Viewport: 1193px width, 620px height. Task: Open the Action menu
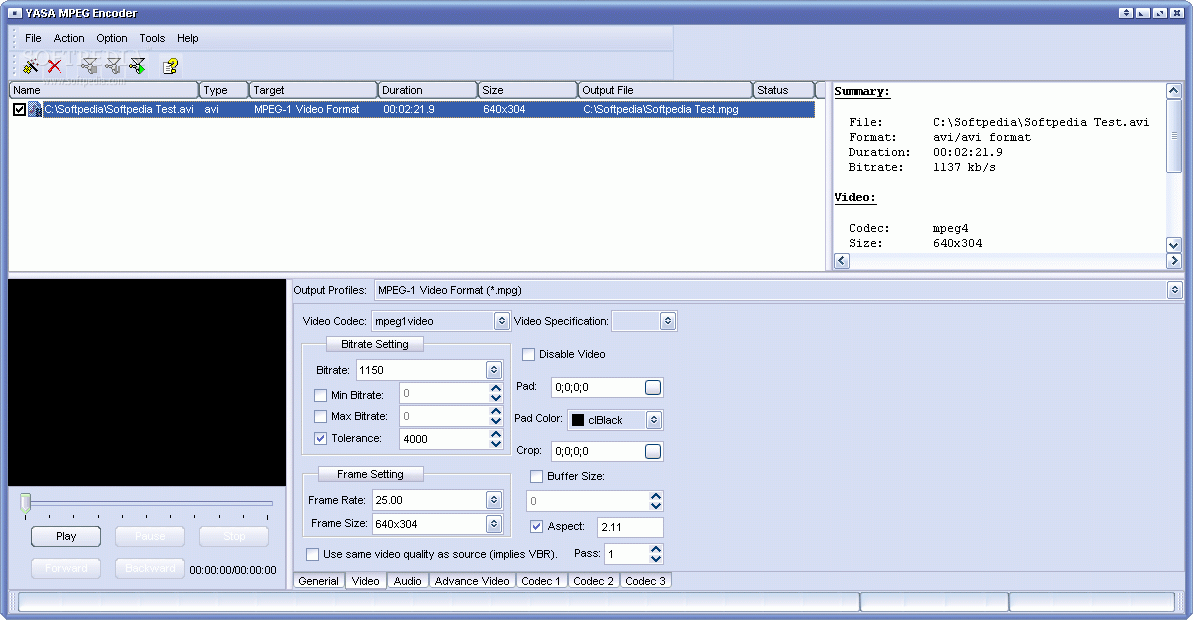(x=68, y=38)
